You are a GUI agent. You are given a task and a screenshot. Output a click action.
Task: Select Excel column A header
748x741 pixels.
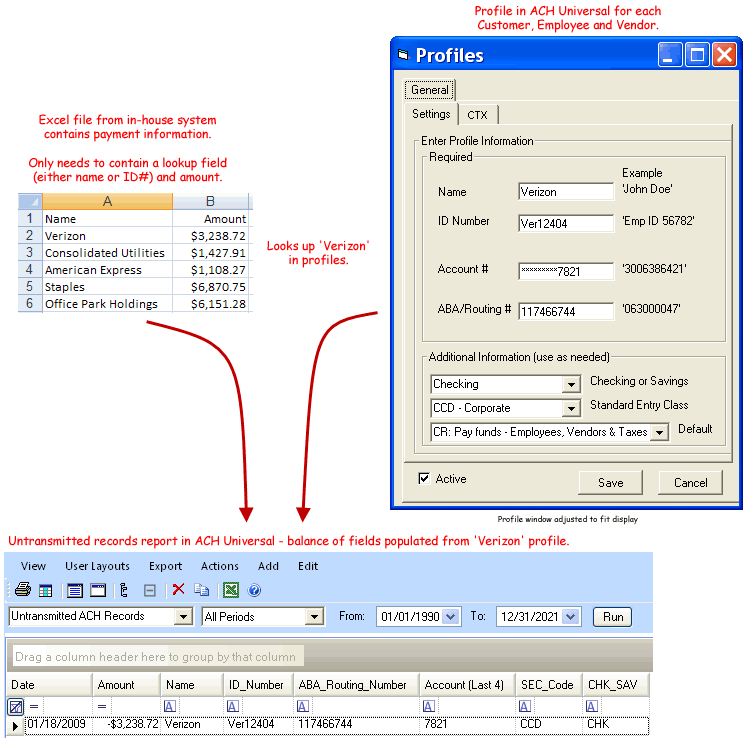[x=107, y=201]
